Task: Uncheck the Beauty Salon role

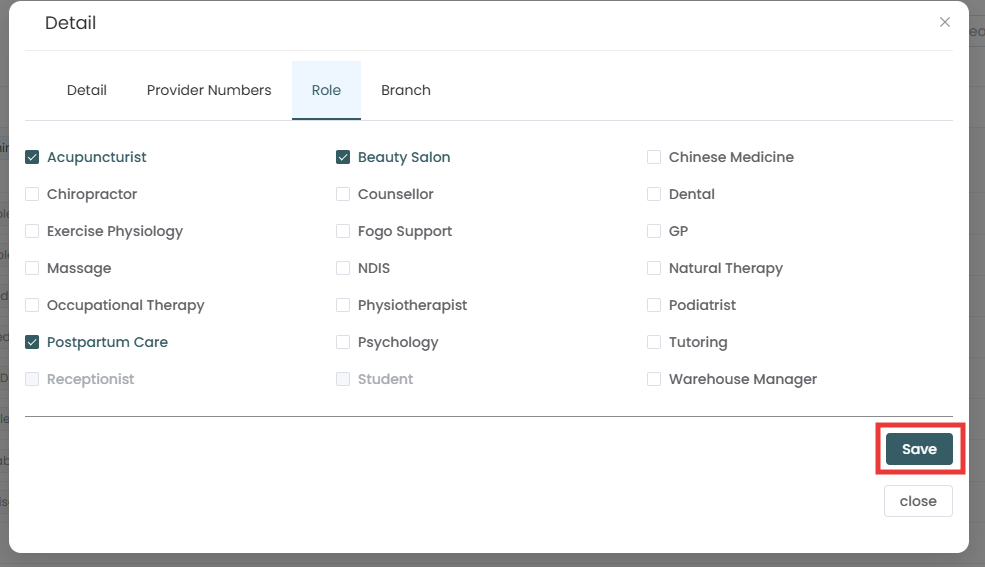Action: click(343, 157)
